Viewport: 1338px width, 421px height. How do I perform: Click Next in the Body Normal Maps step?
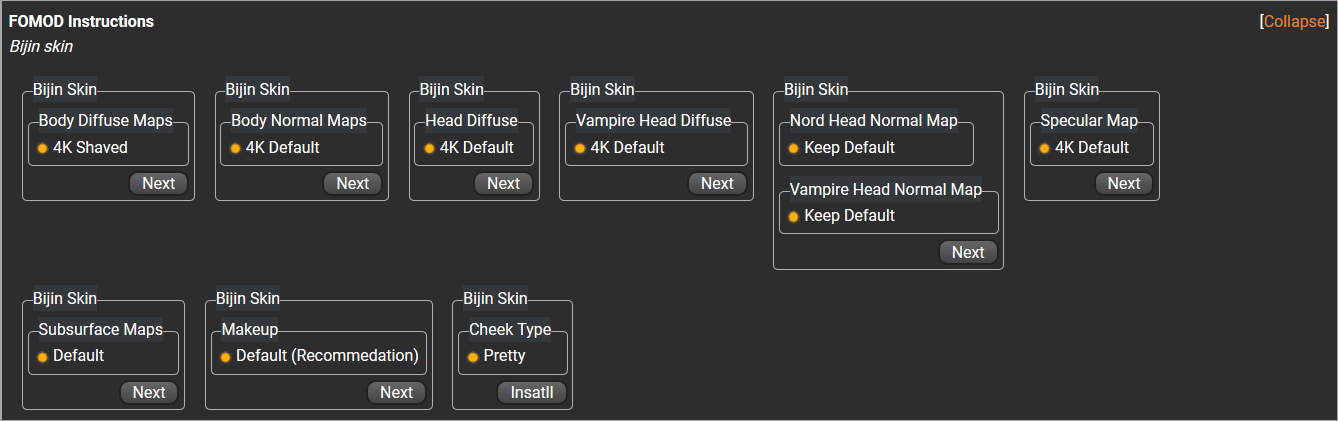(352, 183)
